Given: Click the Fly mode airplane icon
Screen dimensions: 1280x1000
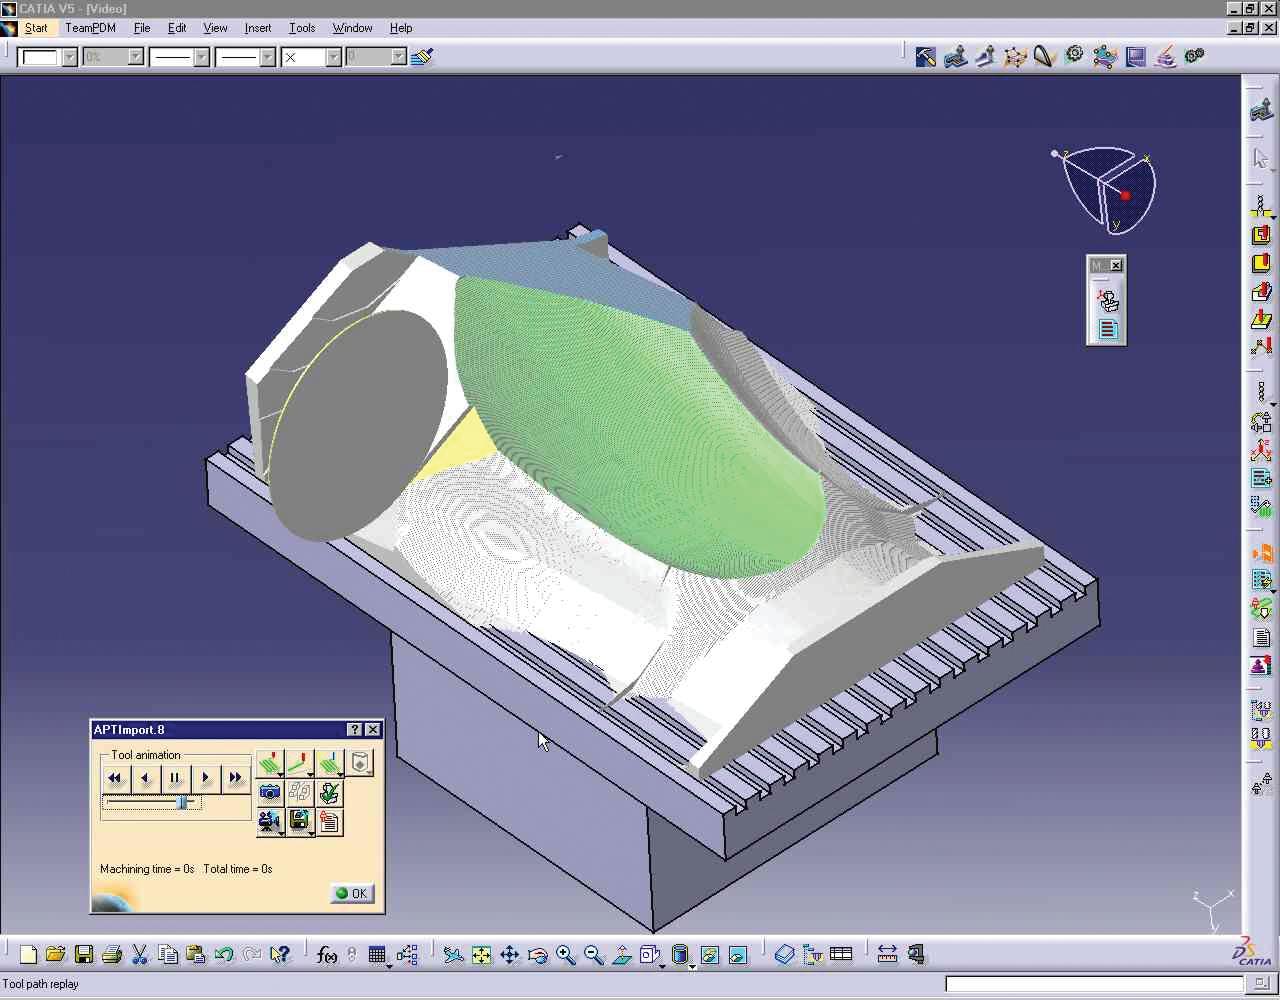Looking at the screenshot, I should click(x=453, y=955).
